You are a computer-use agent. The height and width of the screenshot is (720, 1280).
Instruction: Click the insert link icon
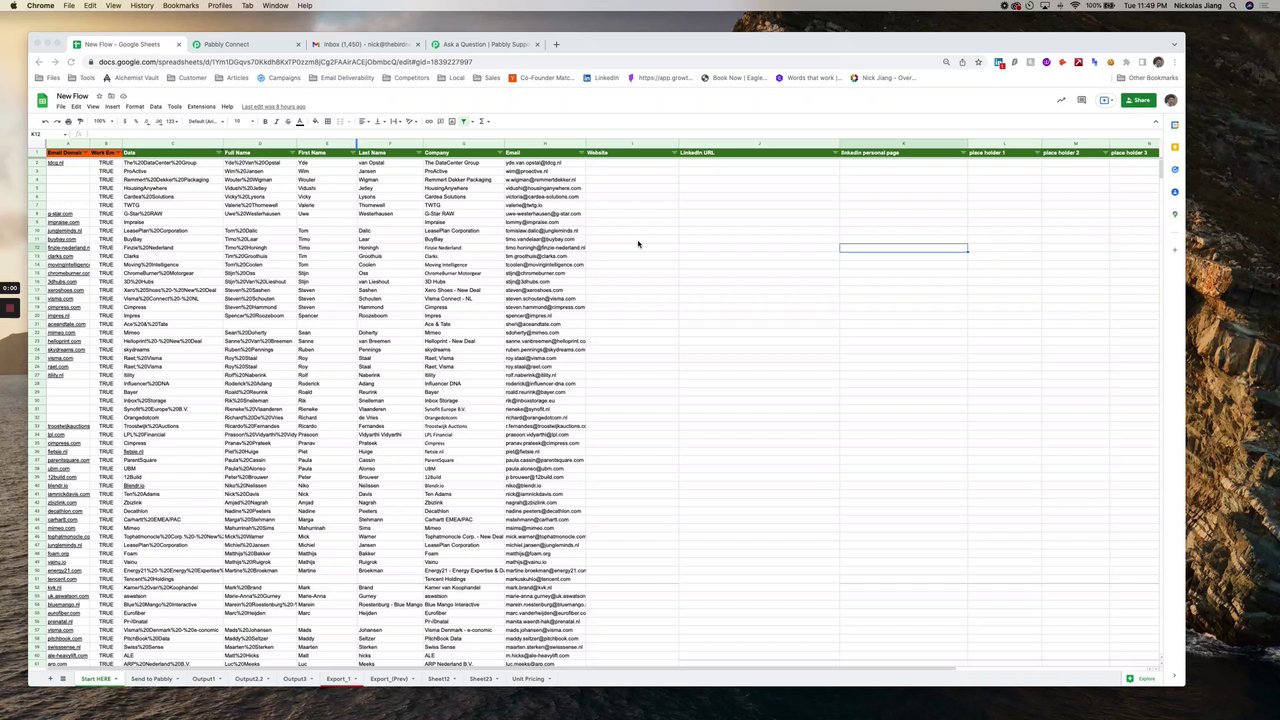429,121
